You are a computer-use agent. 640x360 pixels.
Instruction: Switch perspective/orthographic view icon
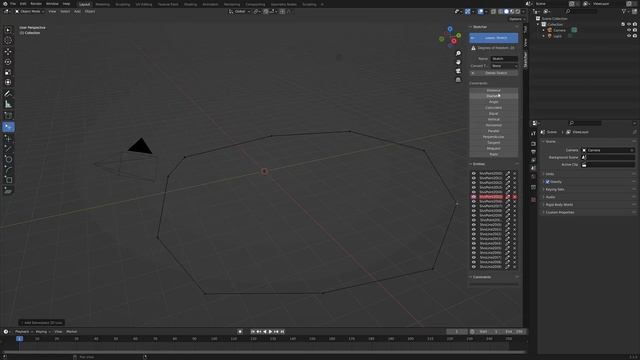(x=458, y=80)
